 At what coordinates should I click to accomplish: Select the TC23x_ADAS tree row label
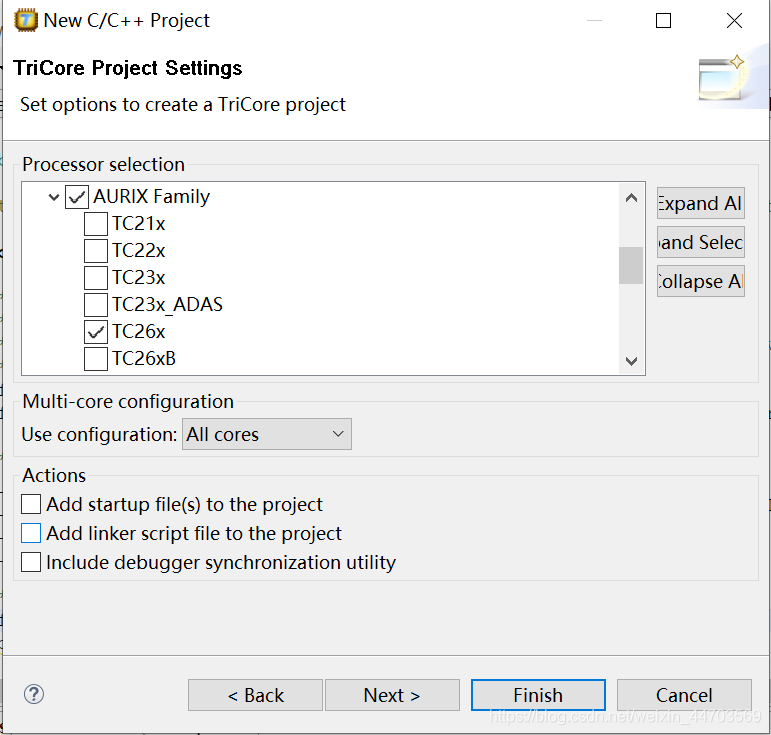(167, 305)
